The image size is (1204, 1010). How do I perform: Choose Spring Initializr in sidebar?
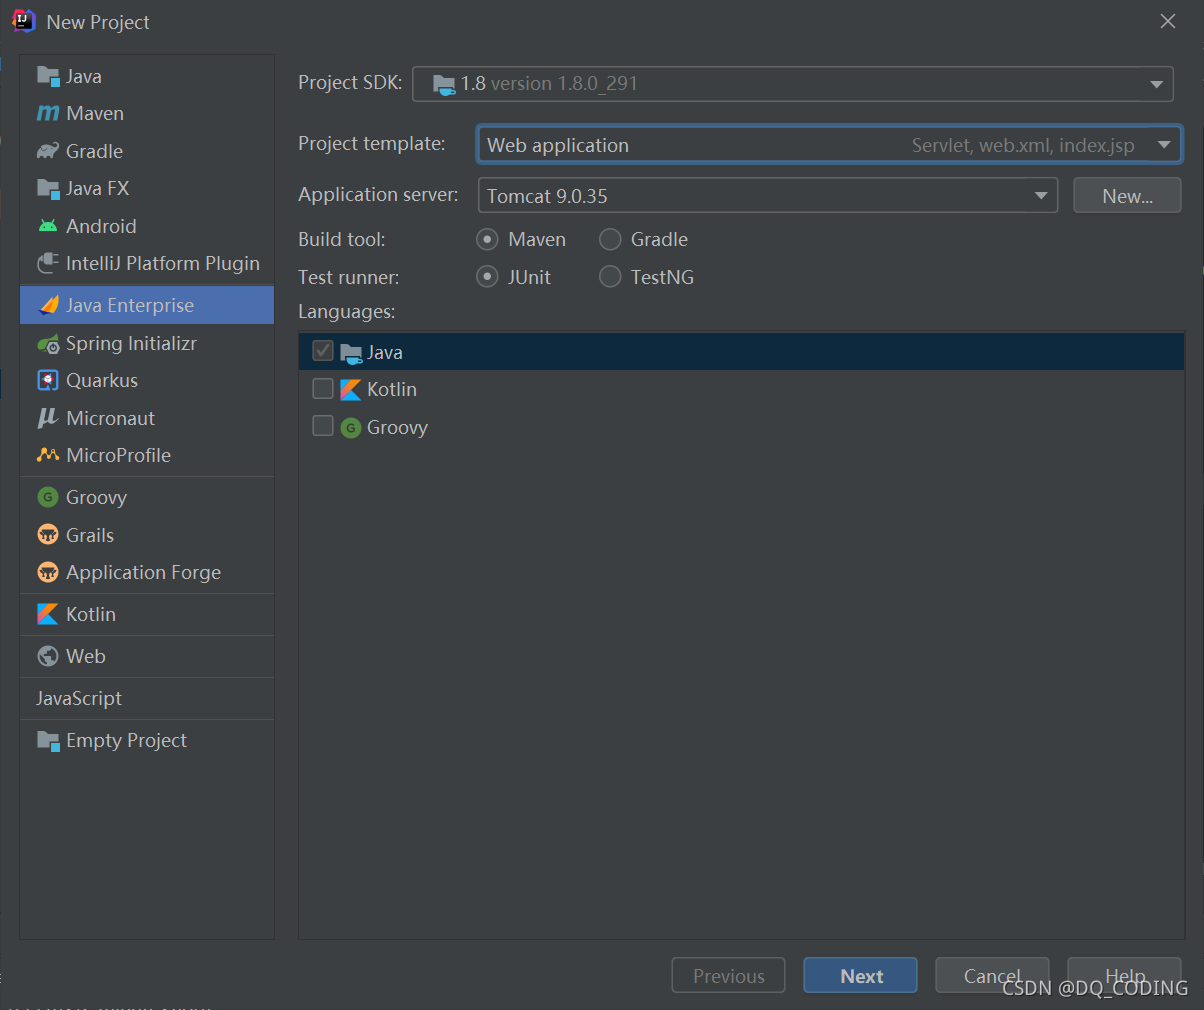point(147,344)
